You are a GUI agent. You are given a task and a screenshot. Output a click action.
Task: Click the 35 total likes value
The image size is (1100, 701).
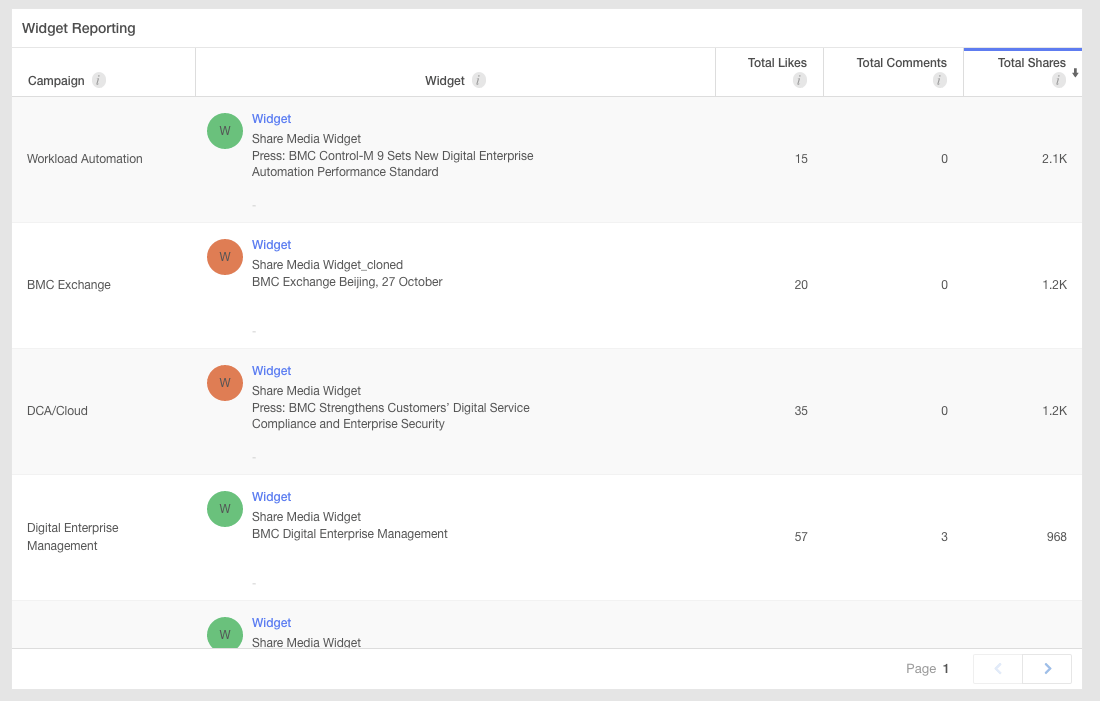801,410
